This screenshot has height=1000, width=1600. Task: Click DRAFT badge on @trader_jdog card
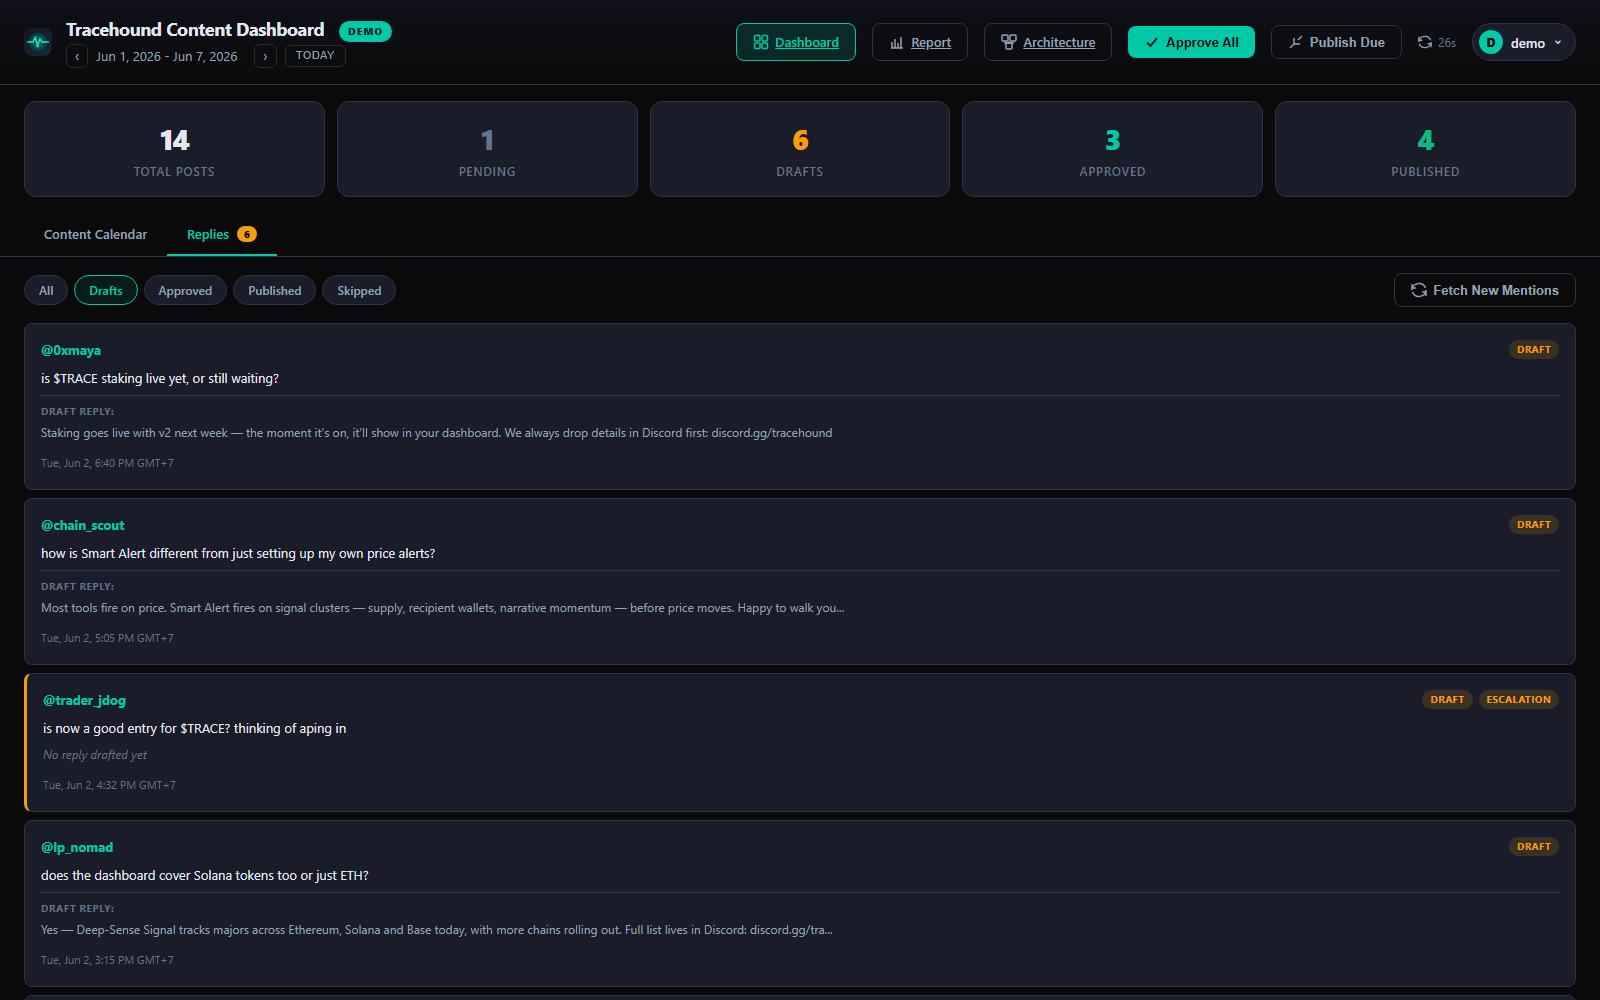tap(1447, 699)
